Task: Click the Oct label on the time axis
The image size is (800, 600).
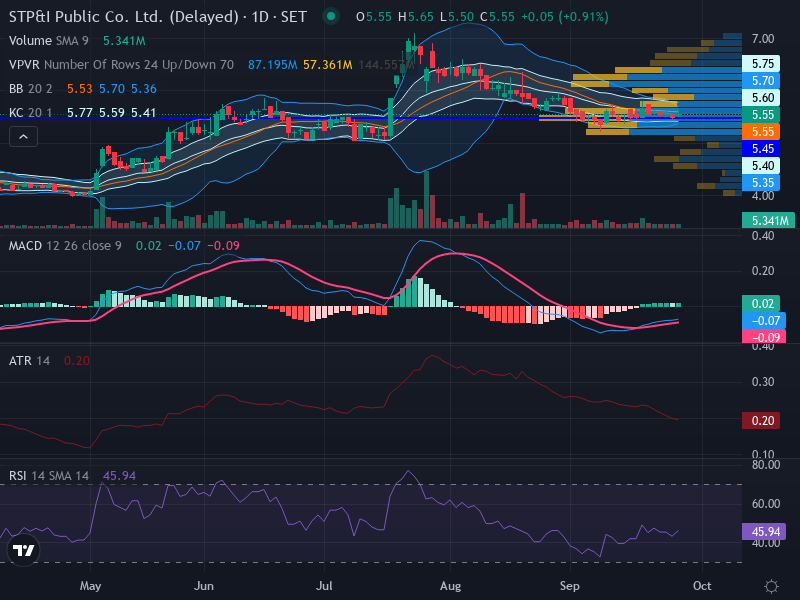Action: click(x=702, y=586)
